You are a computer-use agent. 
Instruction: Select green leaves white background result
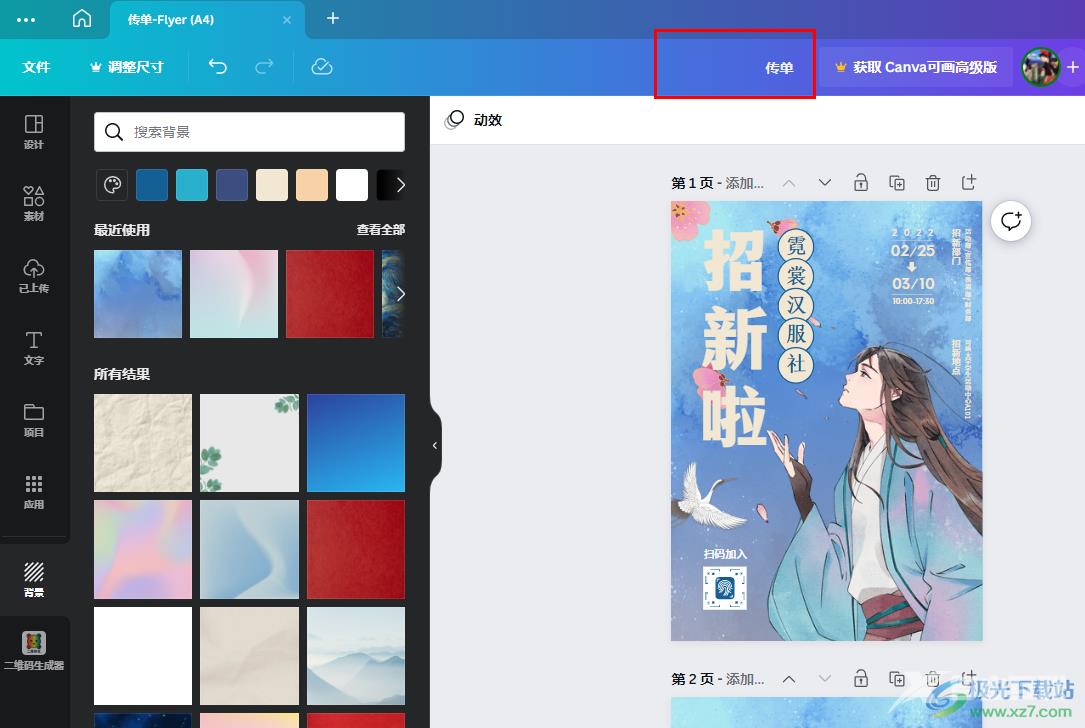[x=249, y=443]
